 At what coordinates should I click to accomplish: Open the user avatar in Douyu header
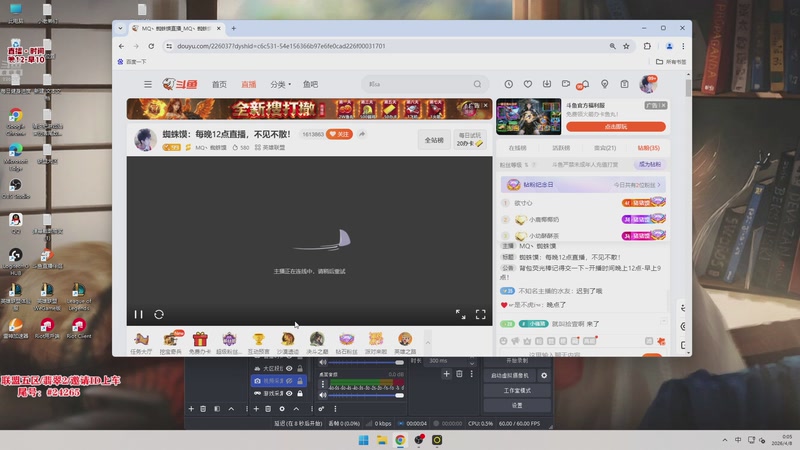pyautogui.click(x=648, y=84)
